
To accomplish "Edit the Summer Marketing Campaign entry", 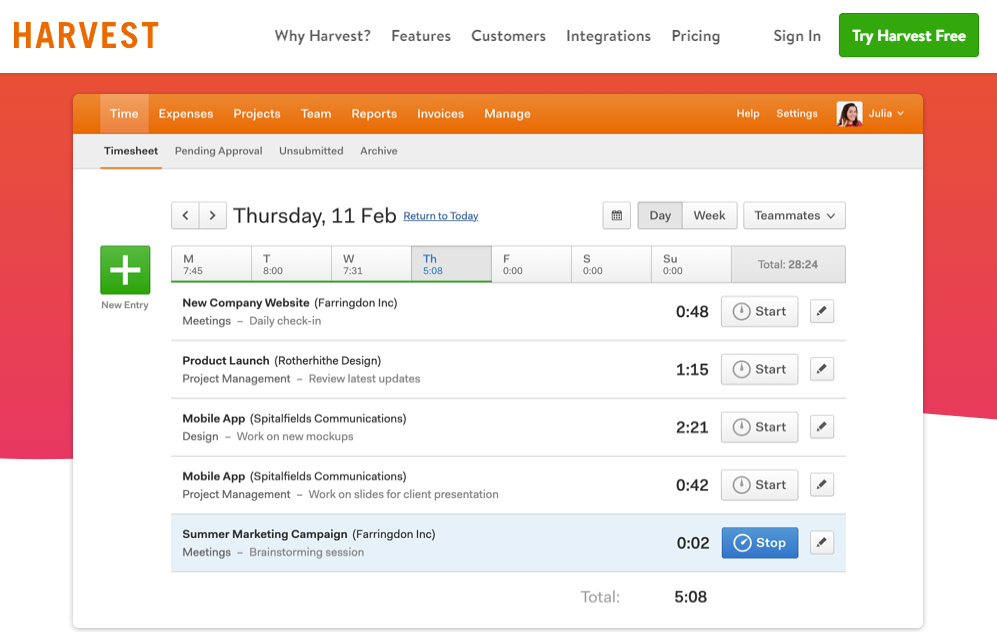I will click(821, 543).
